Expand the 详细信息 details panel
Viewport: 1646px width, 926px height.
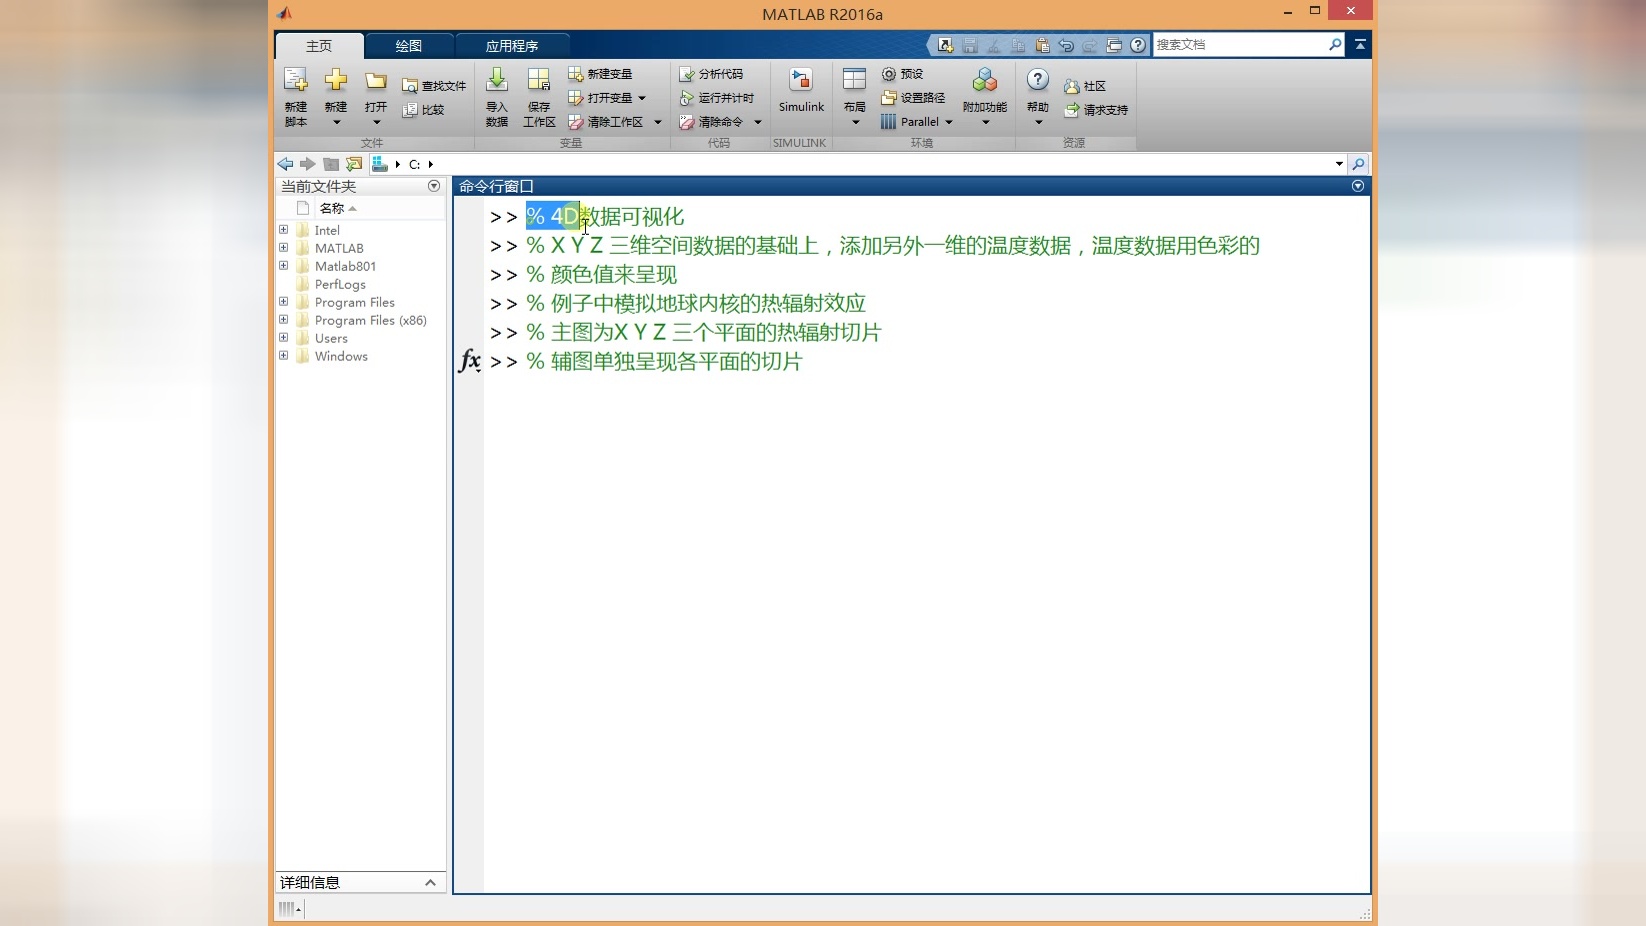(x=430, y=882)
